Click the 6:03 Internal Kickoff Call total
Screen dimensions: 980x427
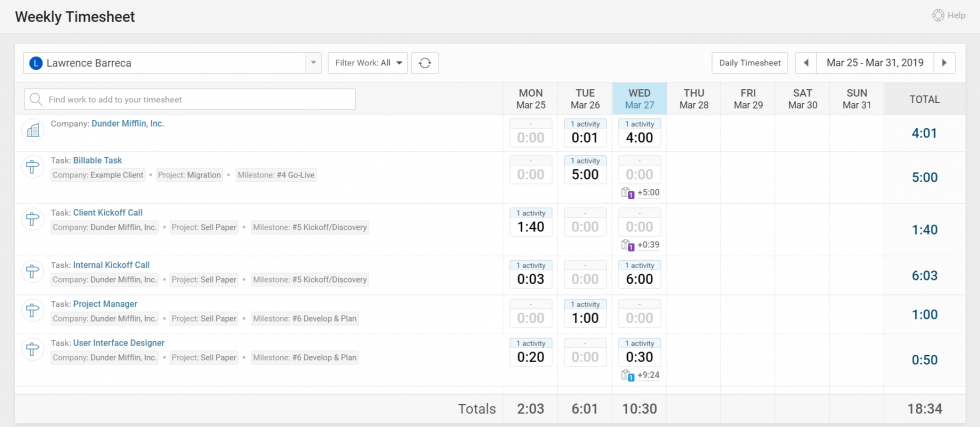click(x=925, y=276)
